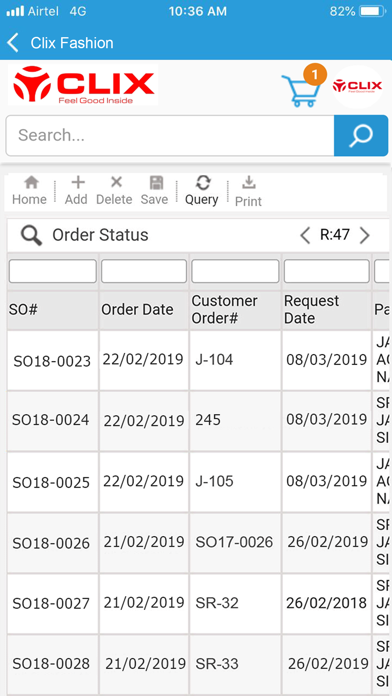Sort by the Order Date column header
Image resolution: width=392 pixels, height=696 pixels.
coord(144,310)
